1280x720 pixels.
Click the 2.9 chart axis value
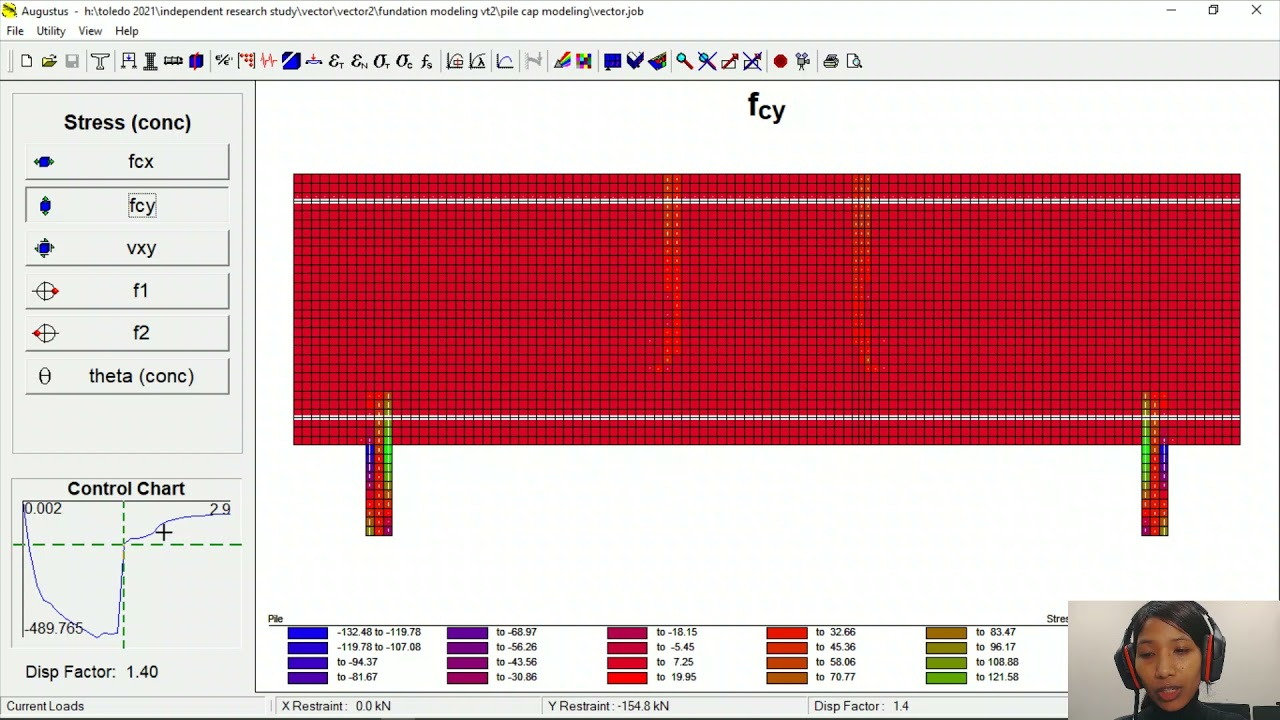tap(220, 509)
